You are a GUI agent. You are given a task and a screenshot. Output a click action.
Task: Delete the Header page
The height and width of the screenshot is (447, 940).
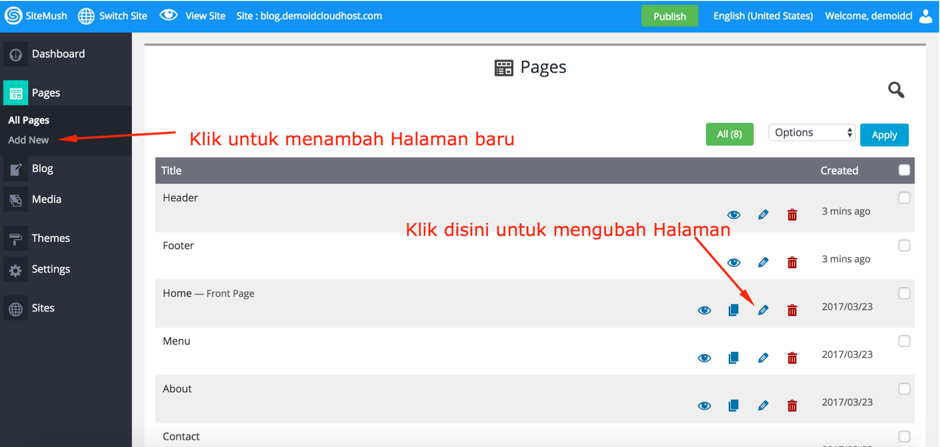[792, 215]
